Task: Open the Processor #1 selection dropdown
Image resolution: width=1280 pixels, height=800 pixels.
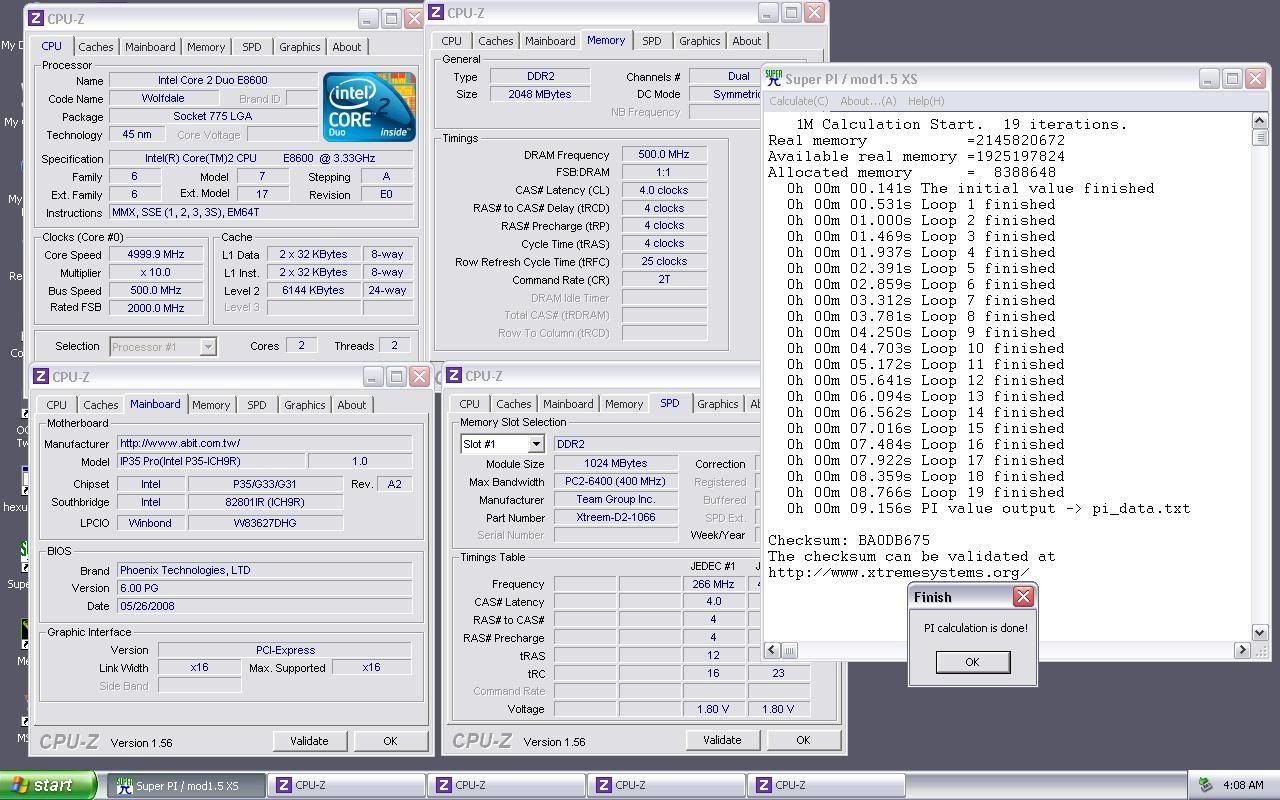Action: [x=208, y=347]
